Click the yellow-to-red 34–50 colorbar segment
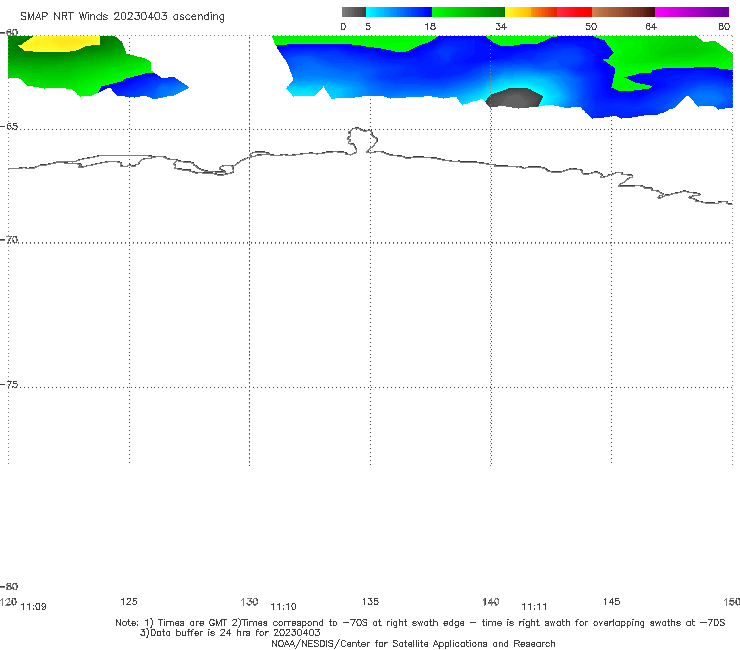This screenshot has height=650, width=740. click(548, 12)
